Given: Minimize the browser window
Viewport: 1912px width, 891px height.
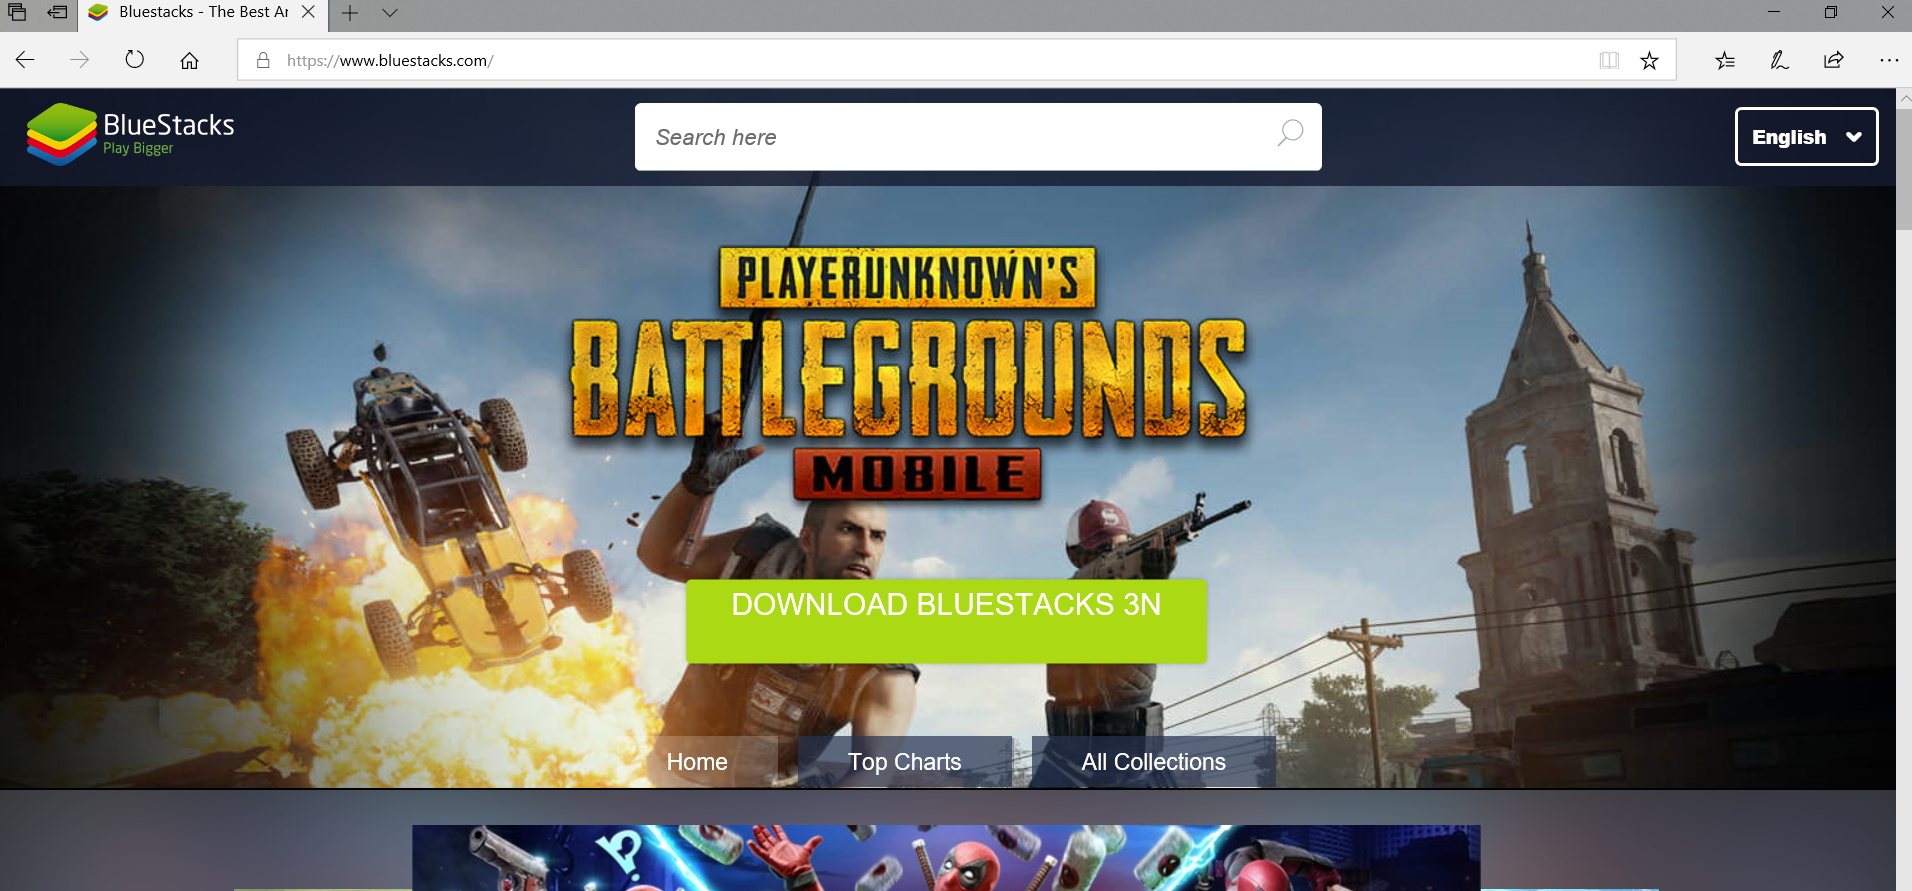Looking at the screenshot, I should pyautogui.click(x=1774, y=12).
